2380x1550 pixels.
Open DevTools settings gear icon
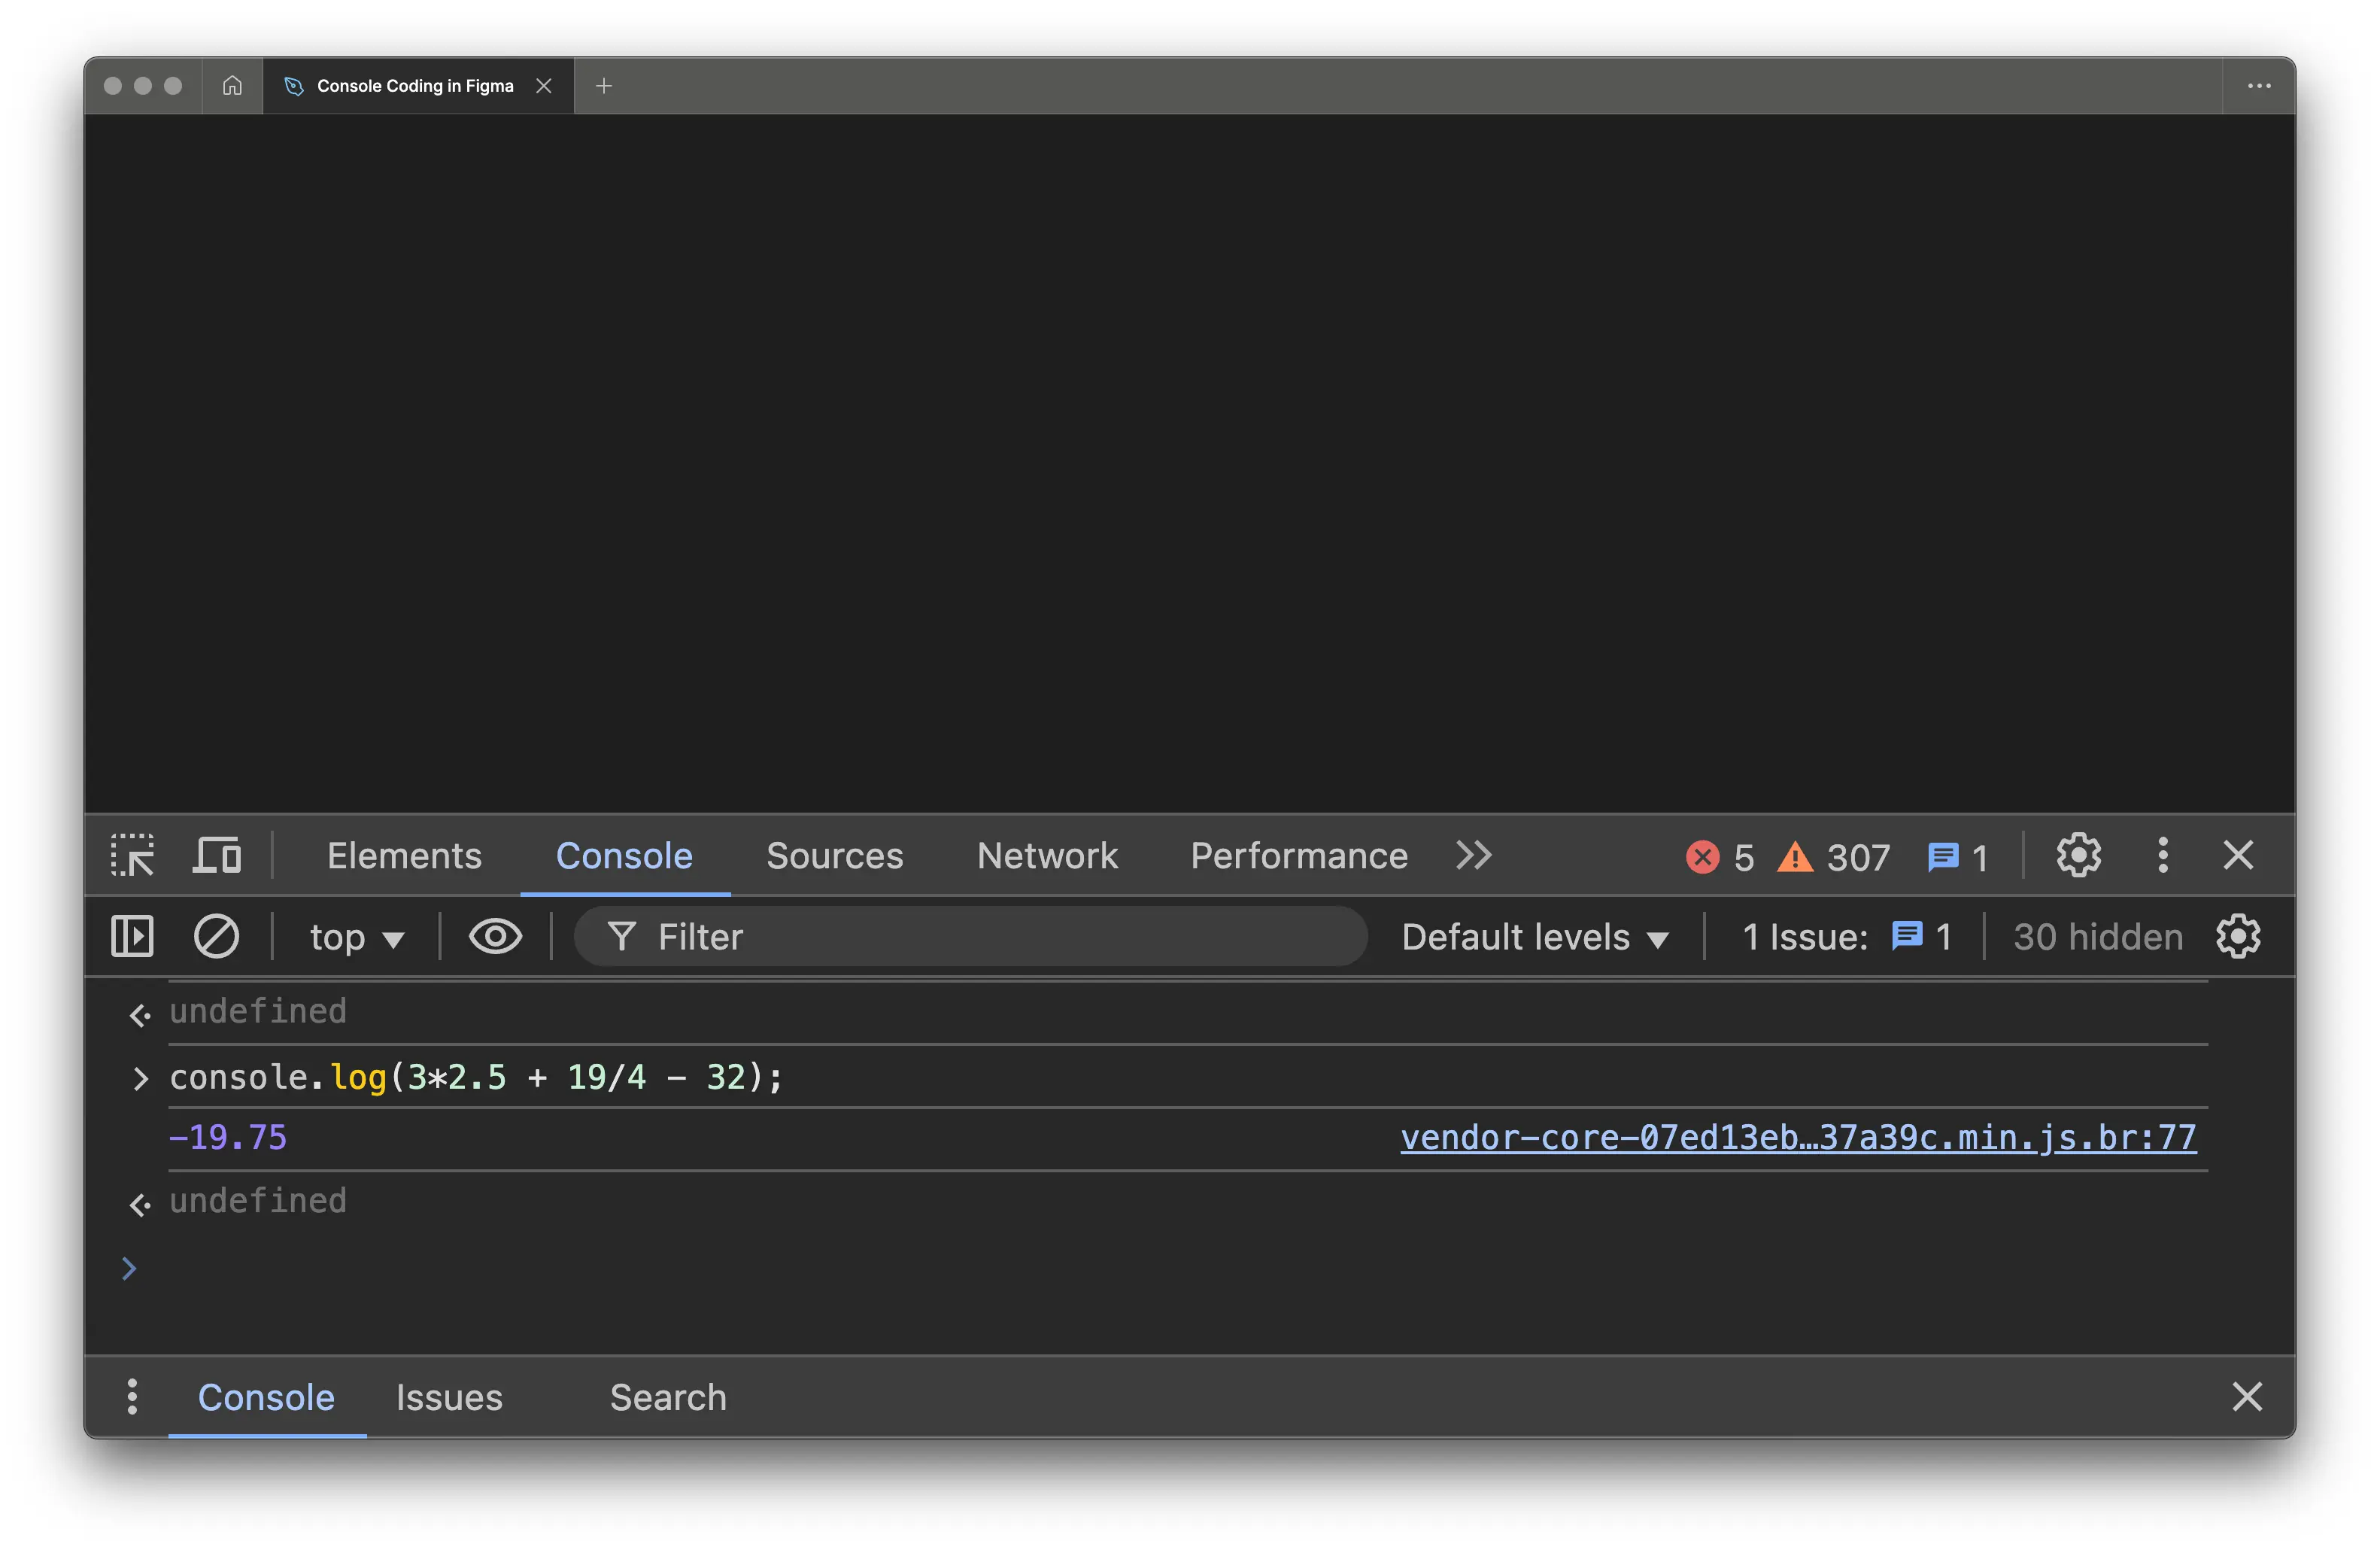pyautogui.click(x=2078, y=856)
